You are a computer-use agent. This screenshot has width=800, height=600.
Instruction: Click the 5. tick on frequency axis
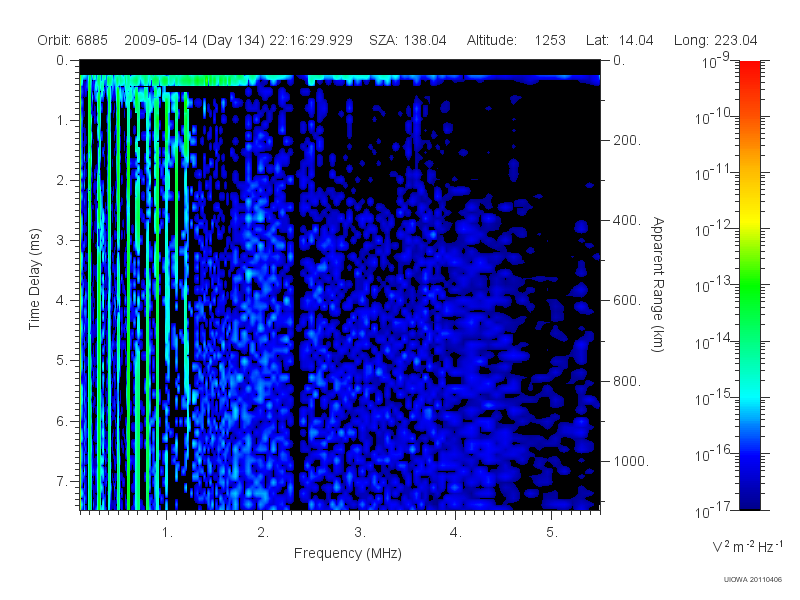[x=552, y=533]
